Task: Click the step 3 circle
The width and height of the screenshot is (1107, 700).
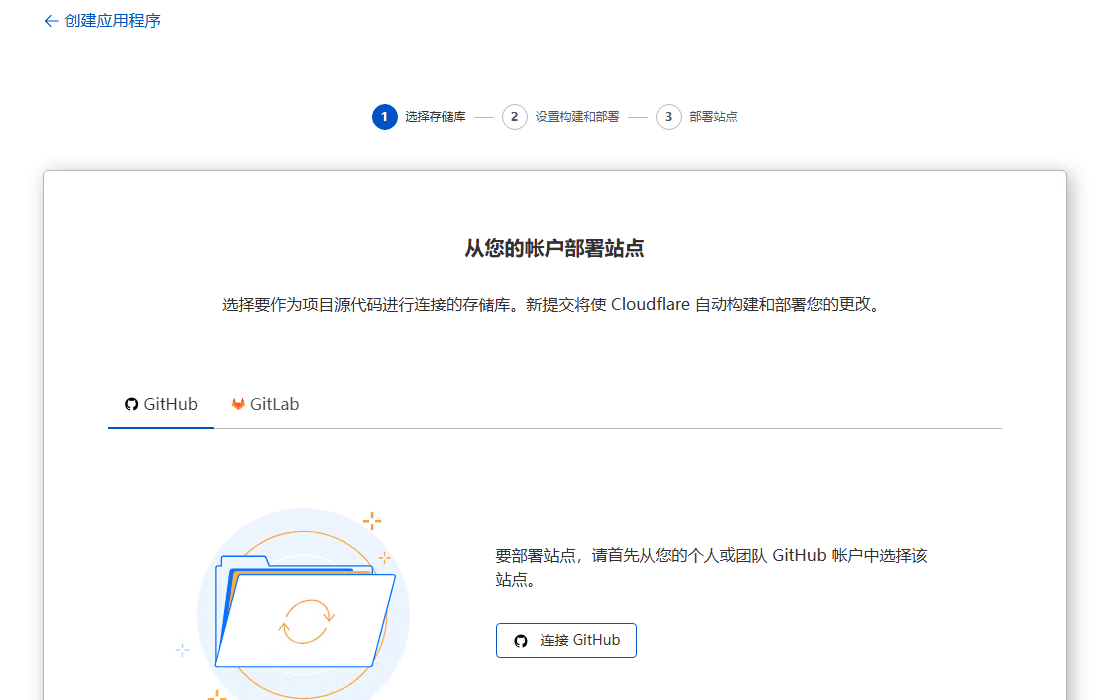Action: point(668,117)
